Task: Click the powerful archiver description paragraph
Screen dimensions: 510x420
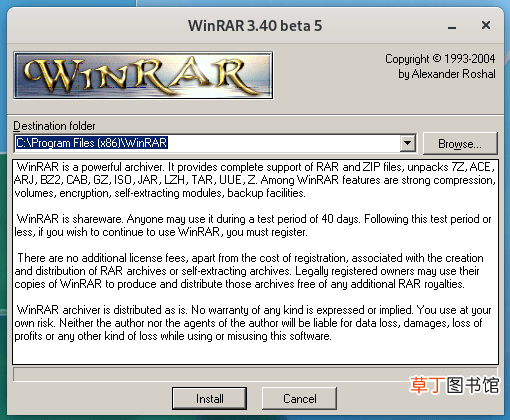Action: click(255, 180)
